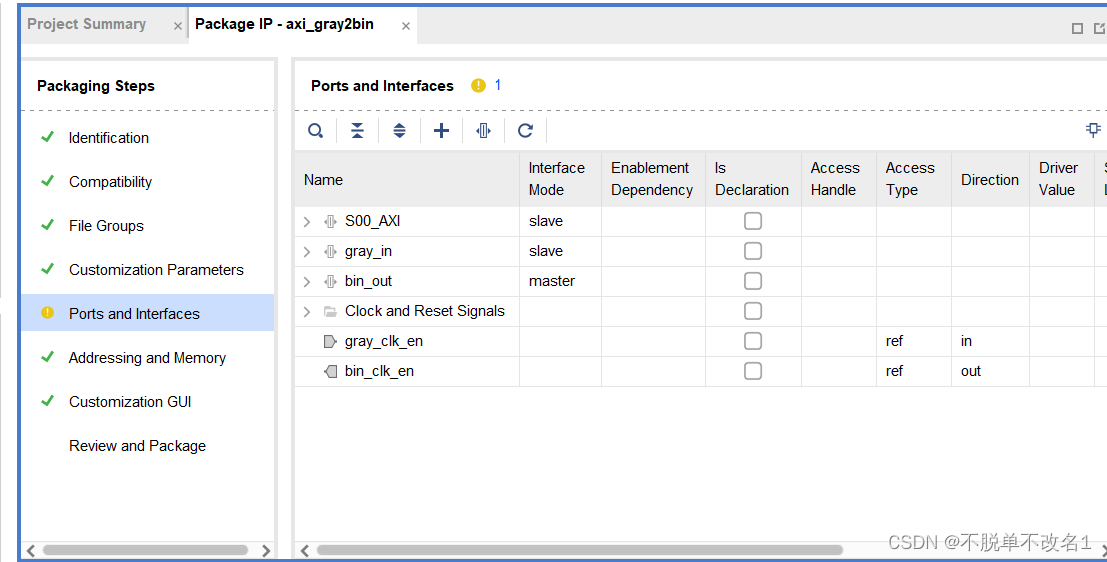1107x562 pixels.
Task: Sort by the Driver Value column header
Action: click(x=1062, y=179)
